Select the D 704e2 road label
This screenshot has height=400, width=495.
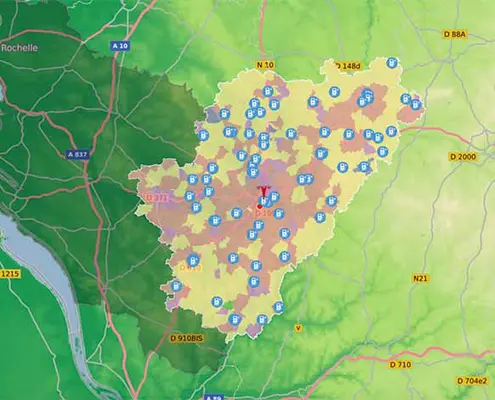(x=472, y=381)
